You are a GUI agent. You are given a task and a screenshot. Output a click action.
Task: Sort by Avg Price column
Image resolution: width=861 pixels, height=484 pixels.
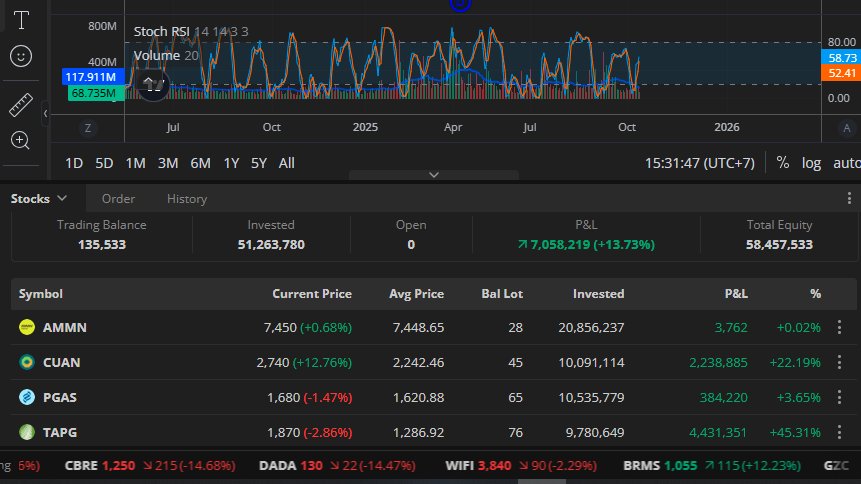tap(416, 294)
